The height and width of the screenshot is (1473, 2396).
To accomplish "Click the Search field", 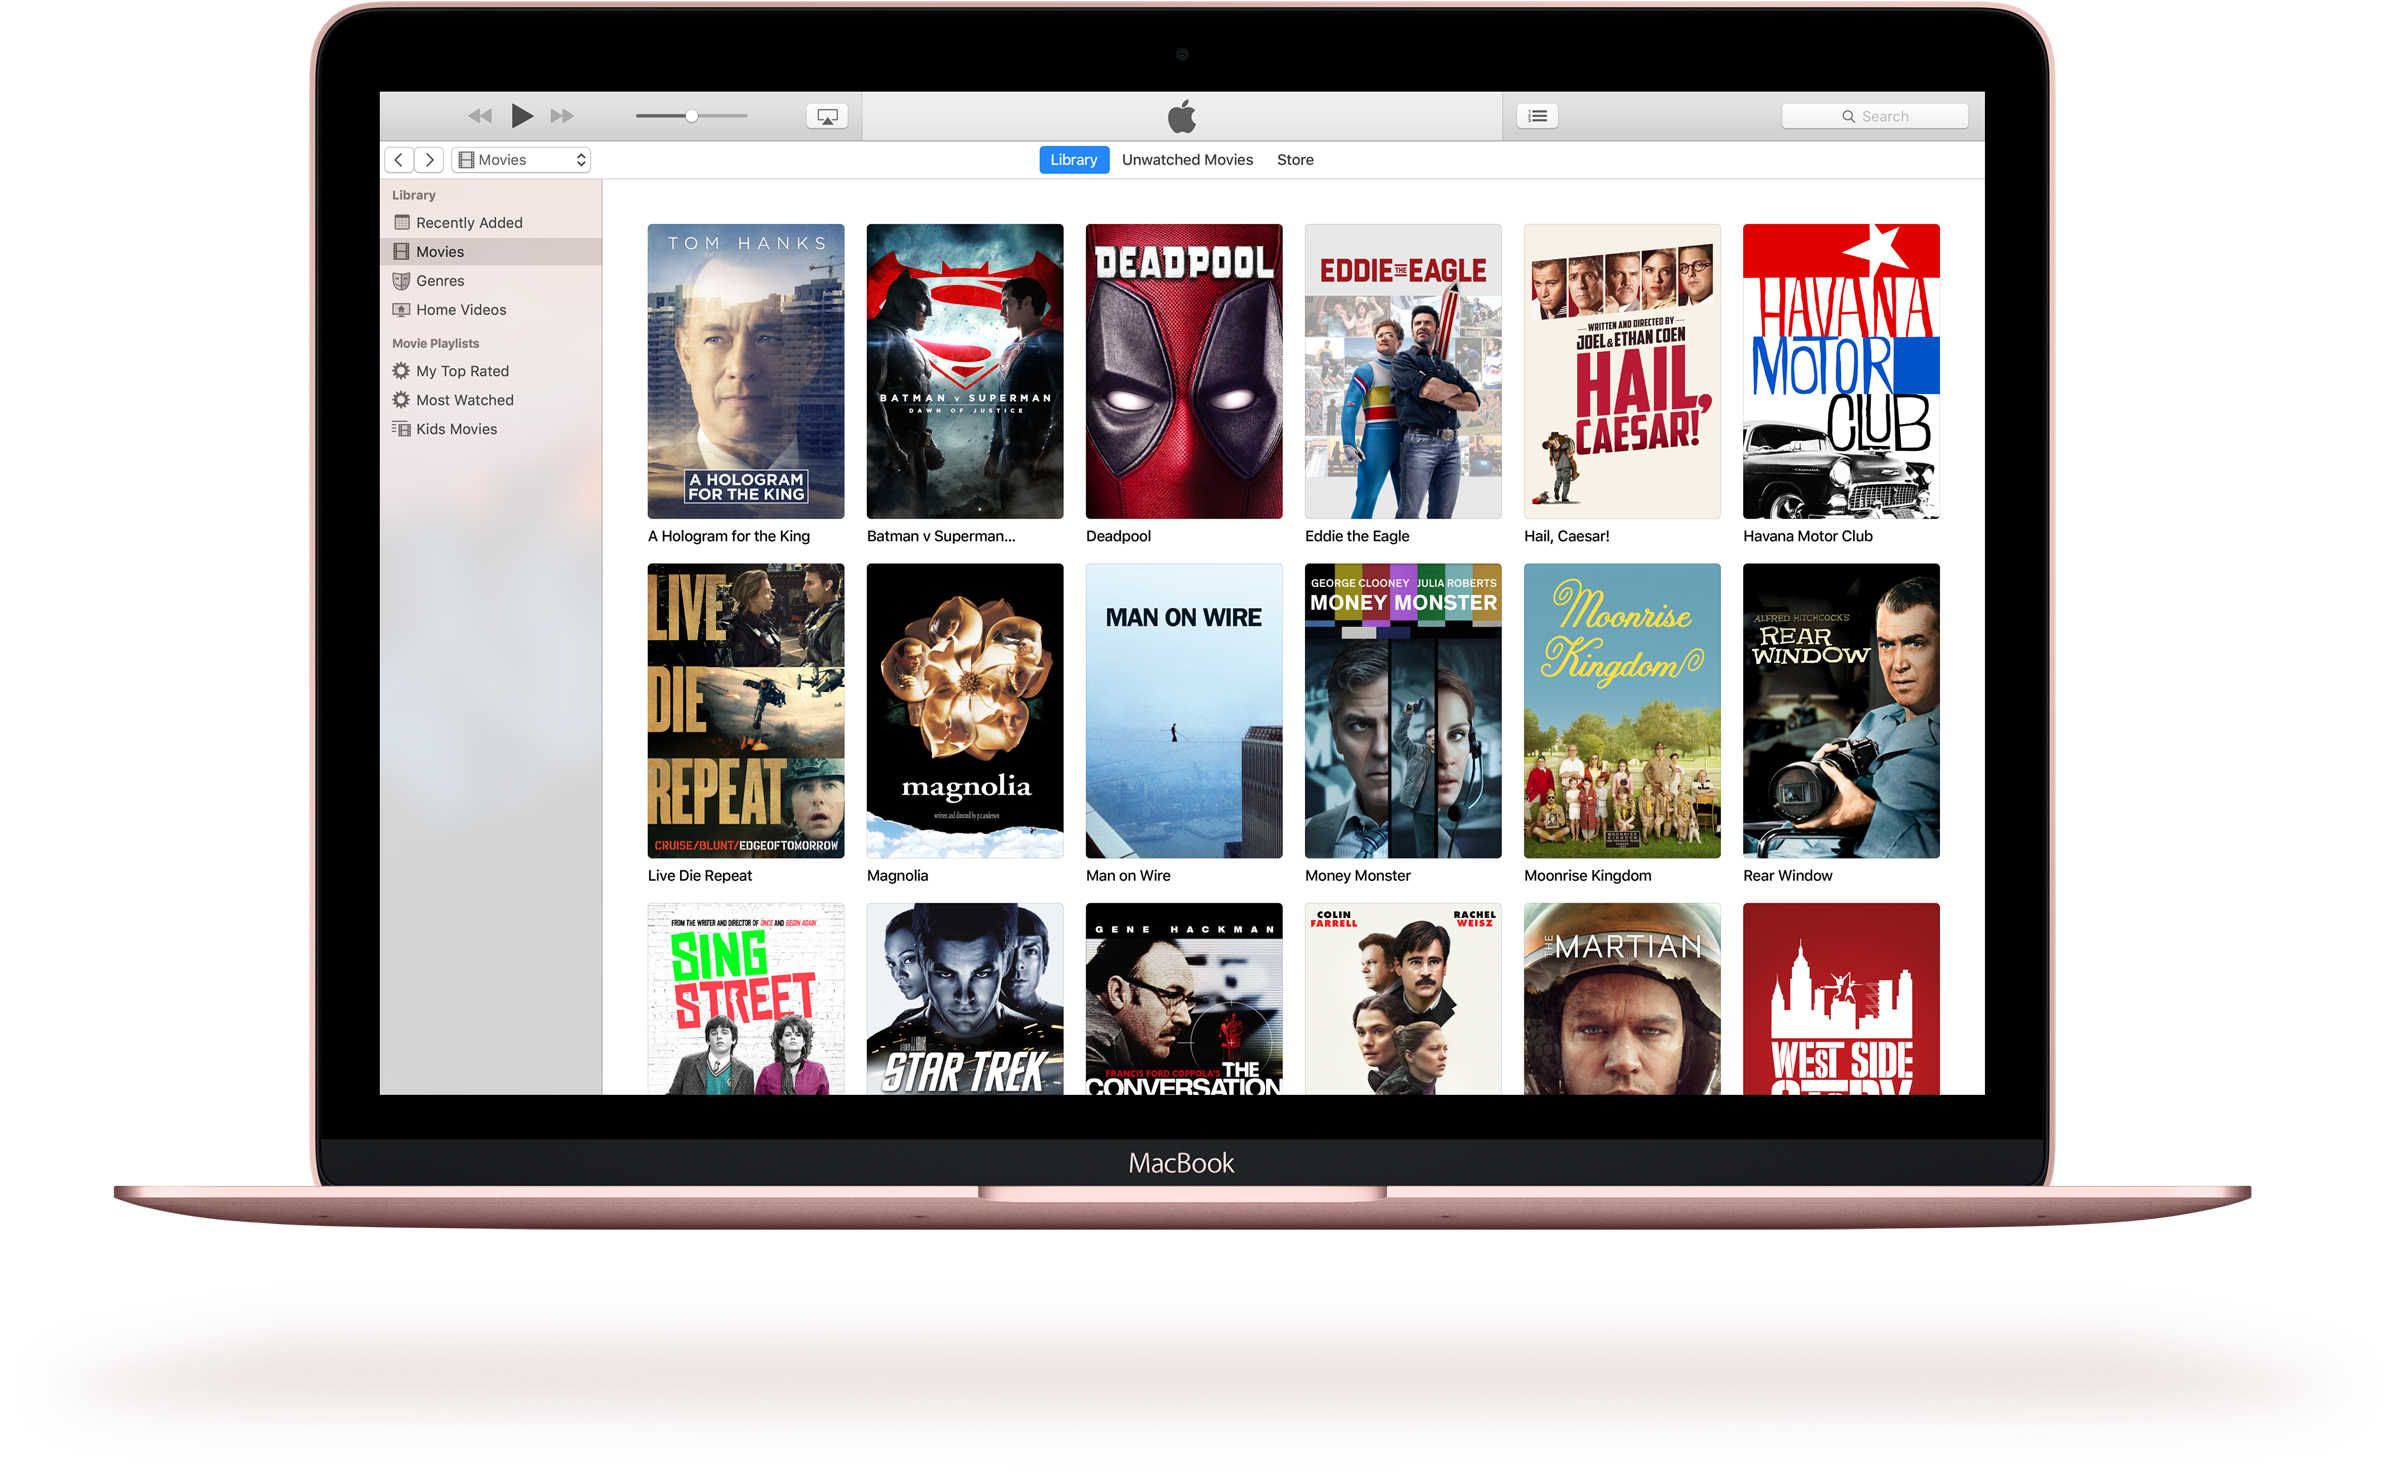I will click(x=1874, y=116).
